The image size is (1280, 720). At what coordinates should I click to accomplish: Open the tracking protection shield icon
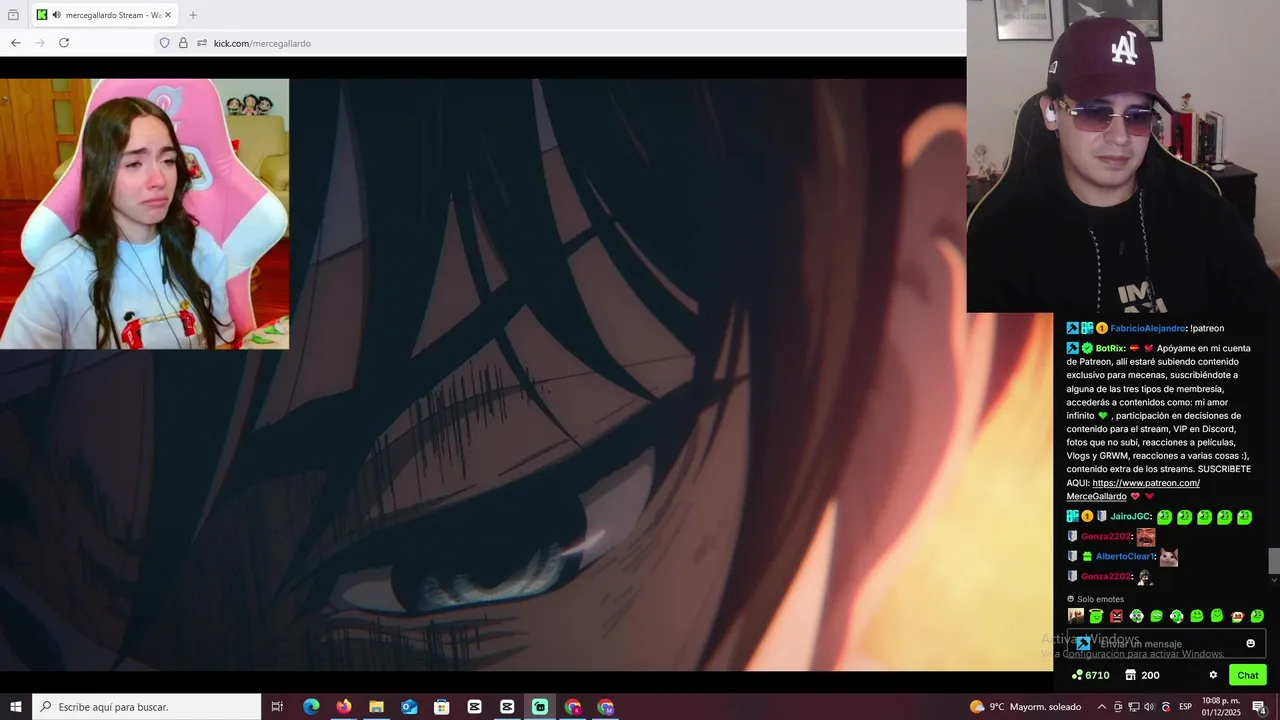(x=165, y=43)
